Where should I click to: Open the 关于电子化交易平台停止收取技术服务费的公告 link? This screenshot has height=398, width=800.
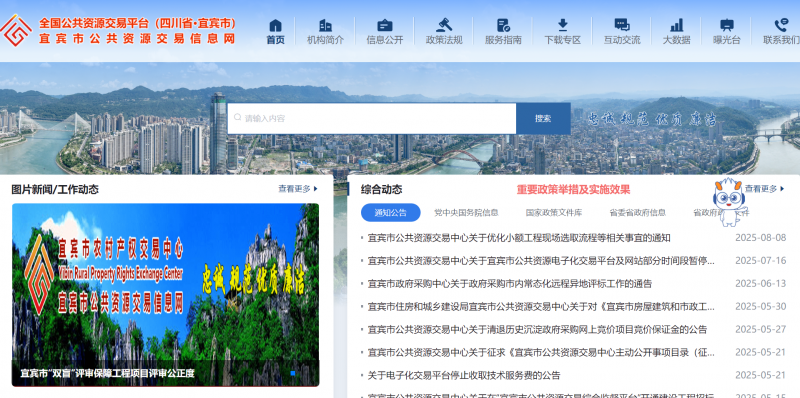click(x=464, y=376)
